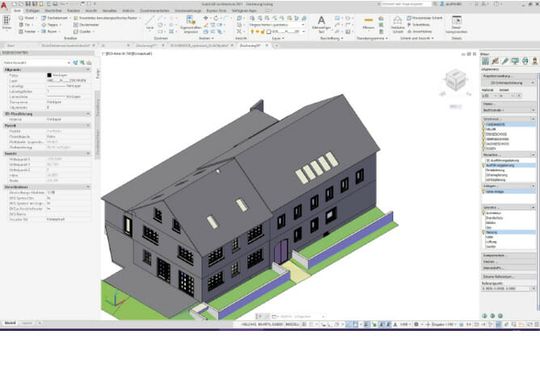Click the layer color swatch in Layer dropdown
540x373 pixels.
click(x=269, y=32)
